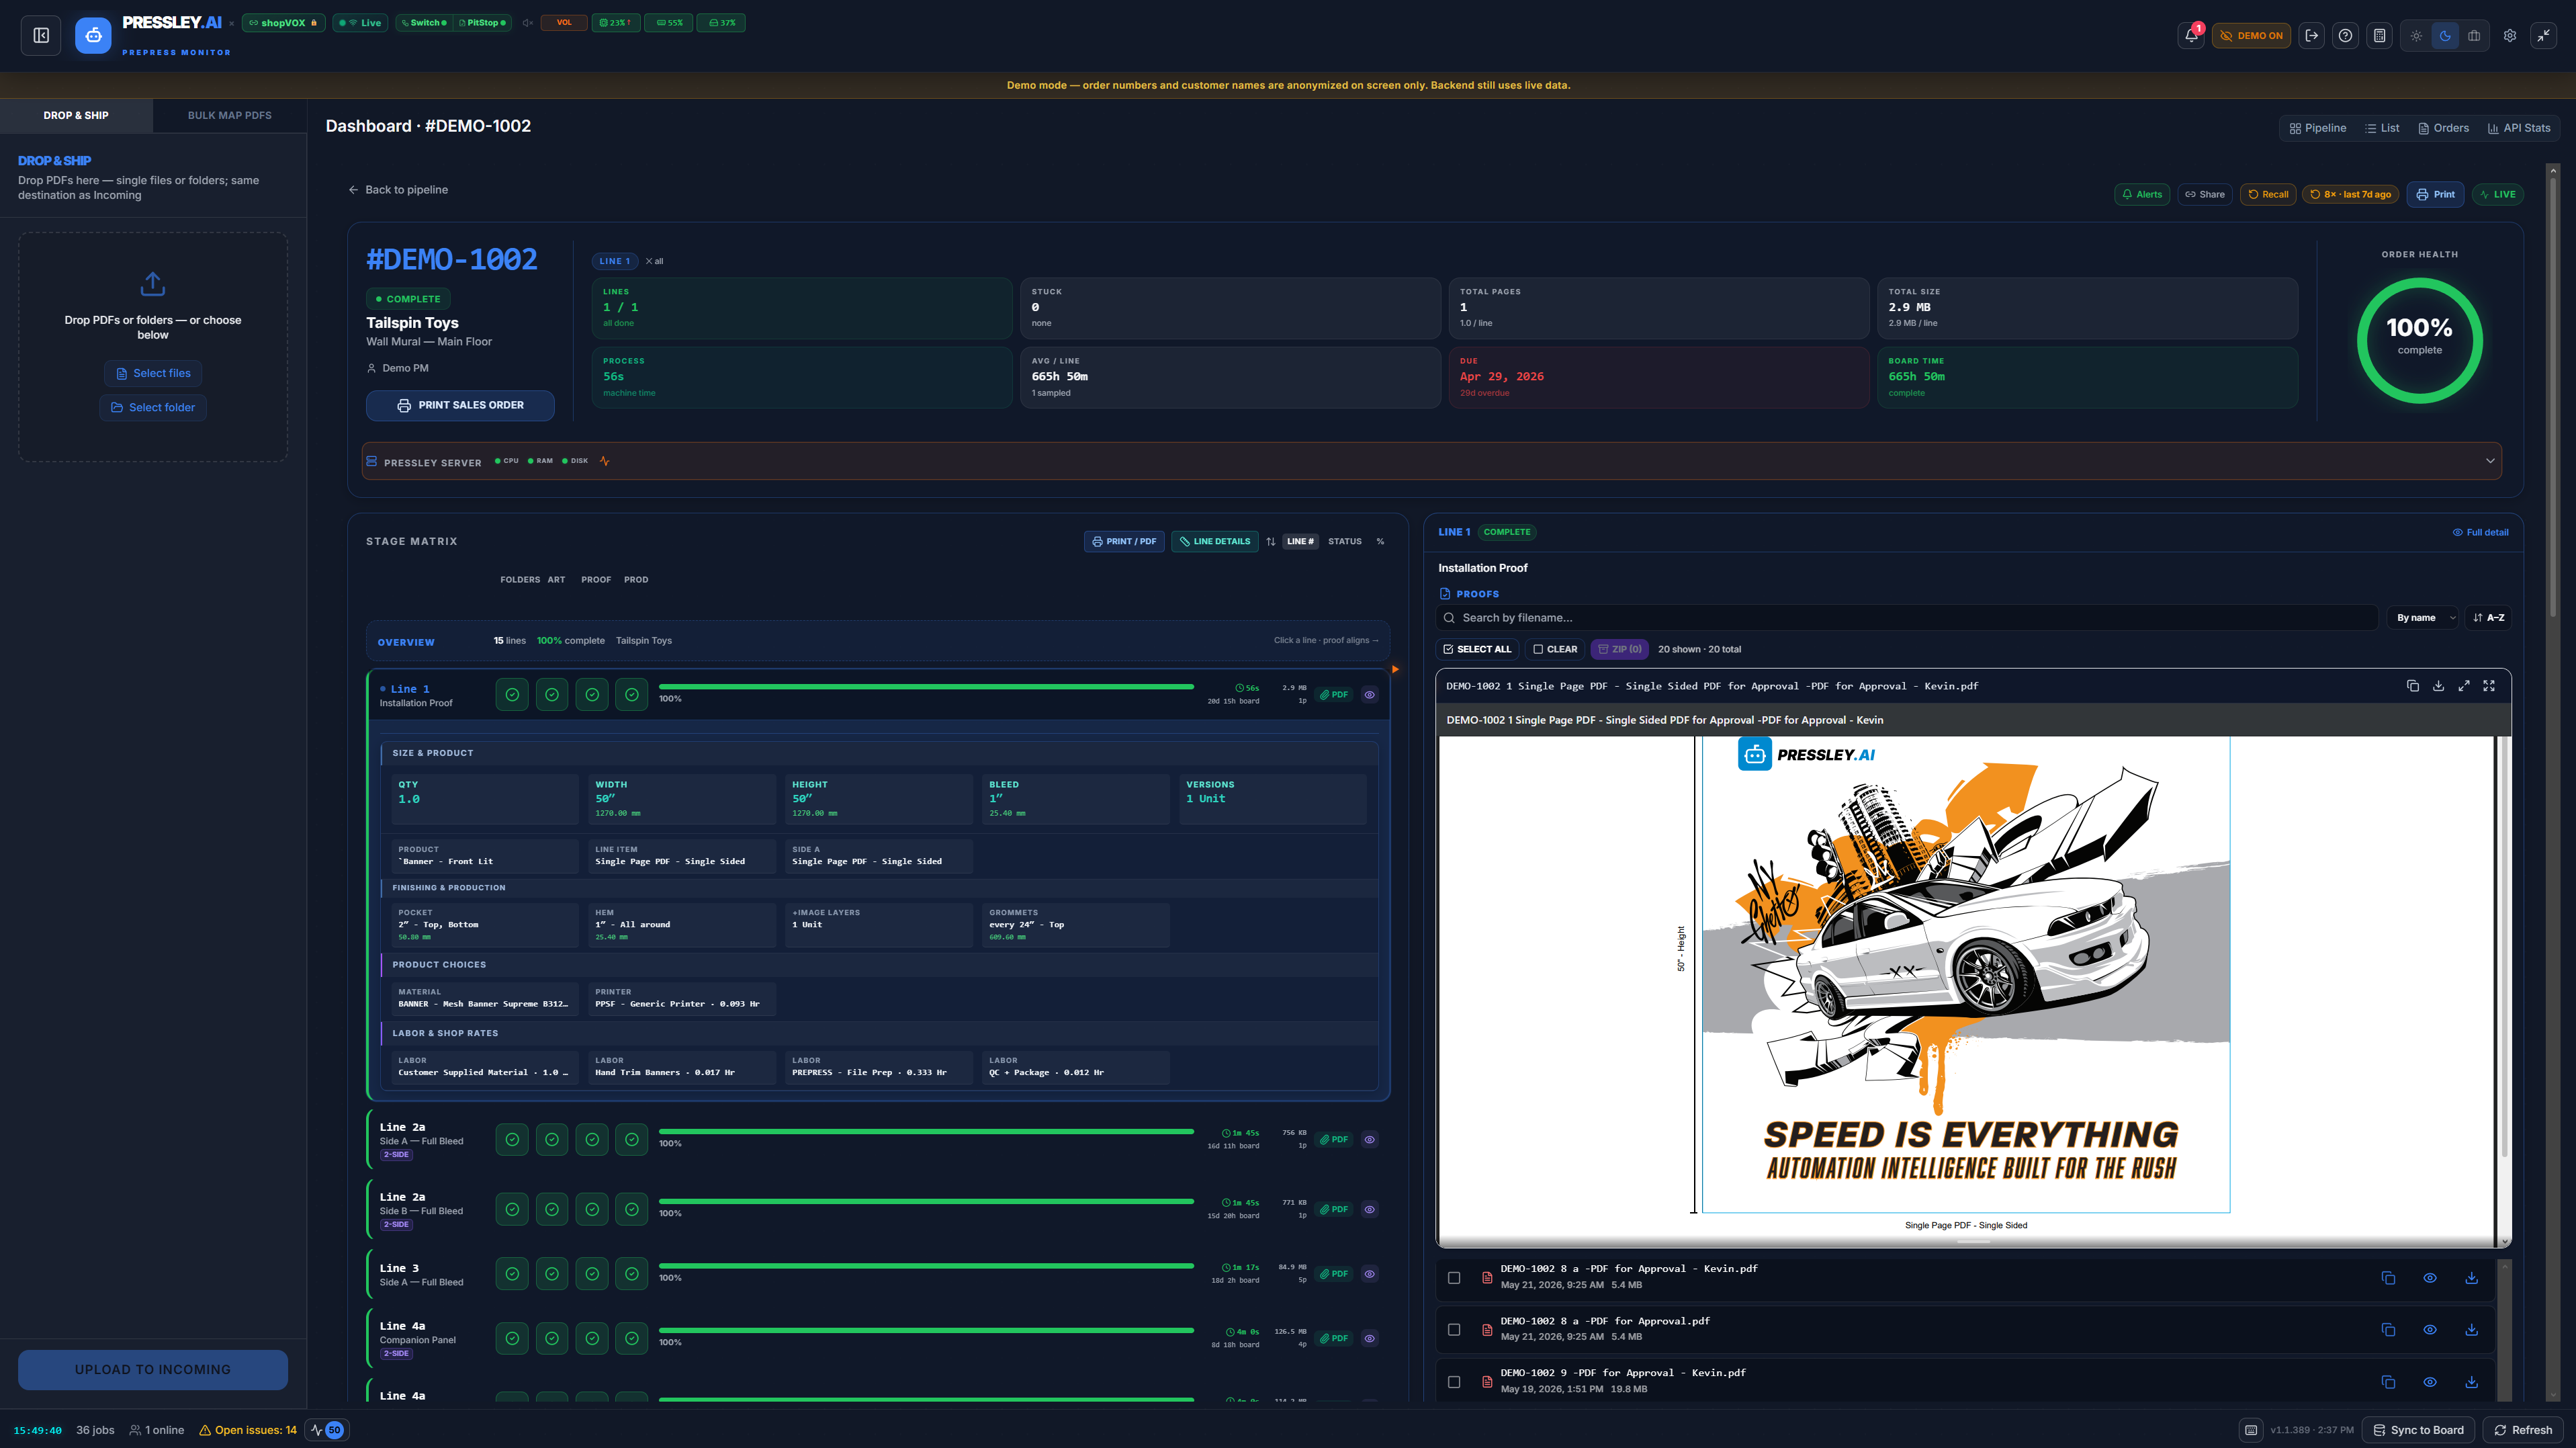Open proof preview in fullscreen icon
This screenshot has width=2576, height=1448.
click(x=2489, y=686)
